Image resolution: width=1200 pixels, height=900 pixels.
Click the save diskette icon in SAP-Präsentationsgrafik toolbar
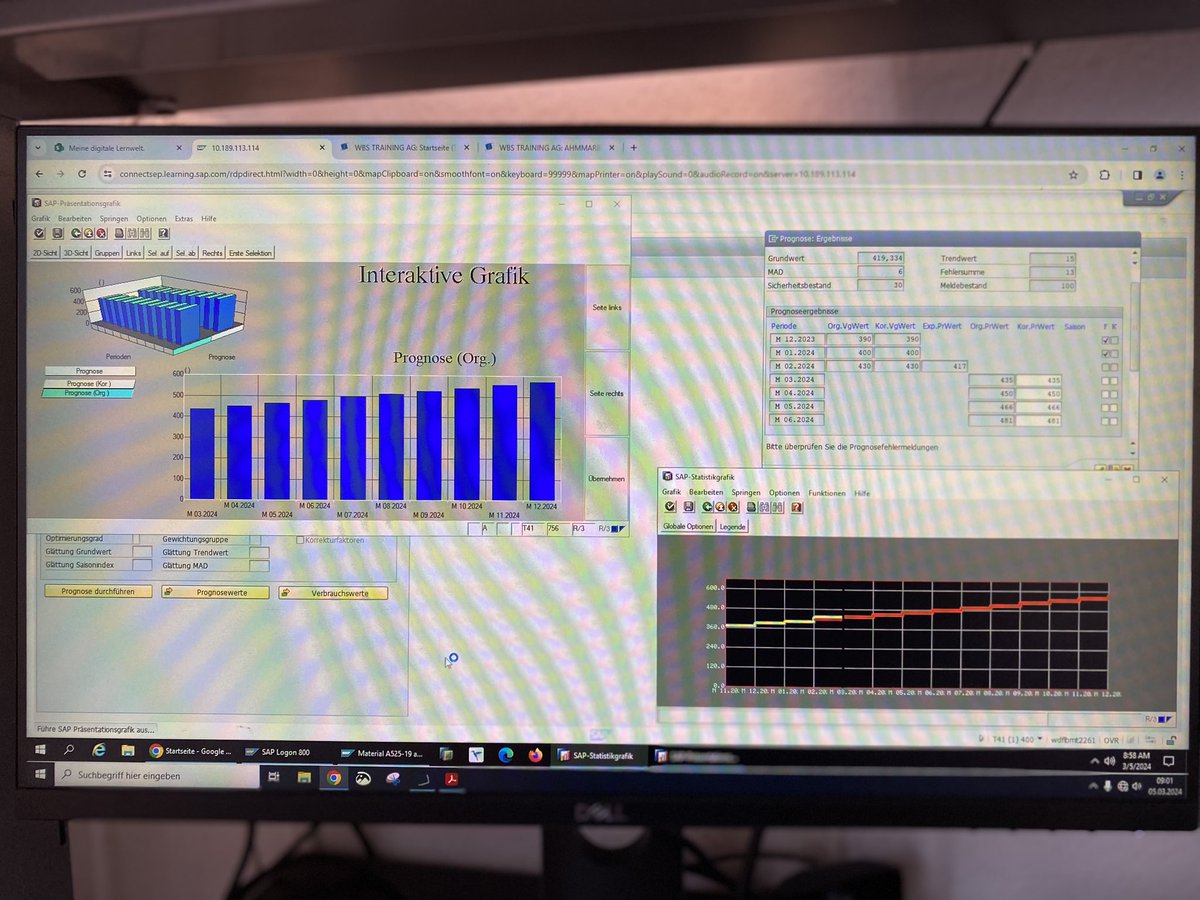(57, 233)
